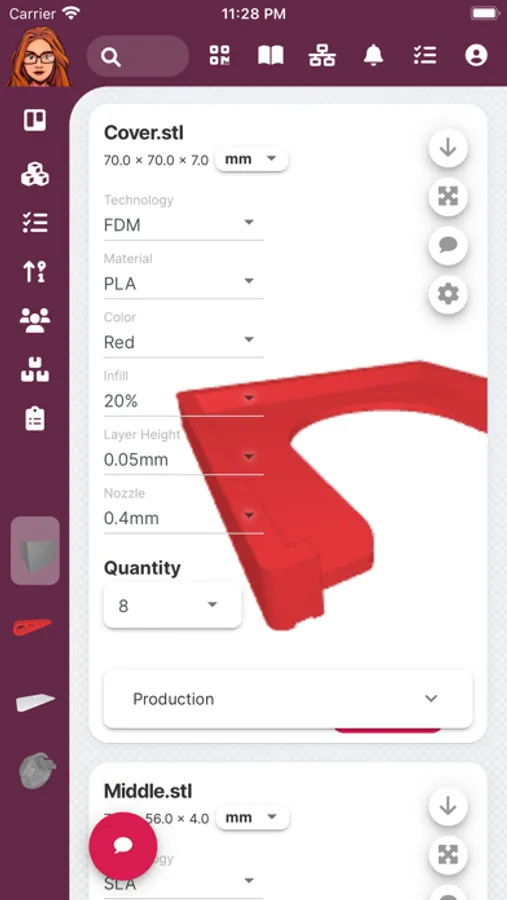This screenshot has height=900, width=507.
Task: Click the search field
Action: tap(138, 56)
